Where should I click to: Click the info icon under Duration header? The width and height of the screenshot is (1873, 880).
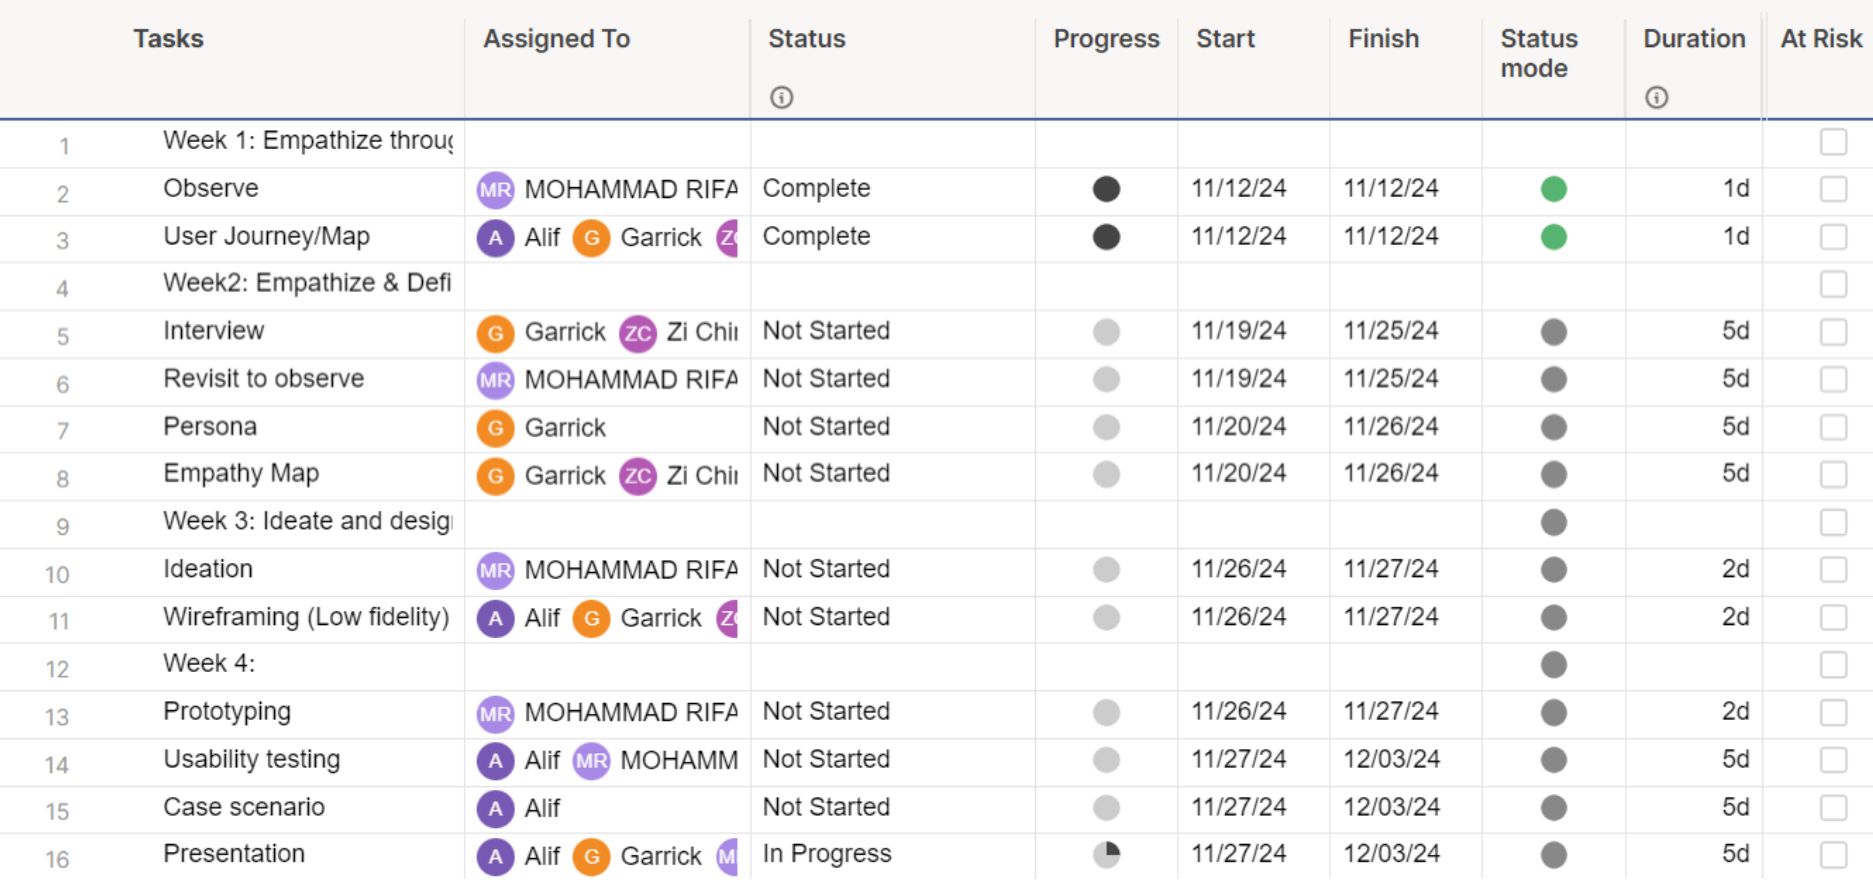(x=1656, y=97)
